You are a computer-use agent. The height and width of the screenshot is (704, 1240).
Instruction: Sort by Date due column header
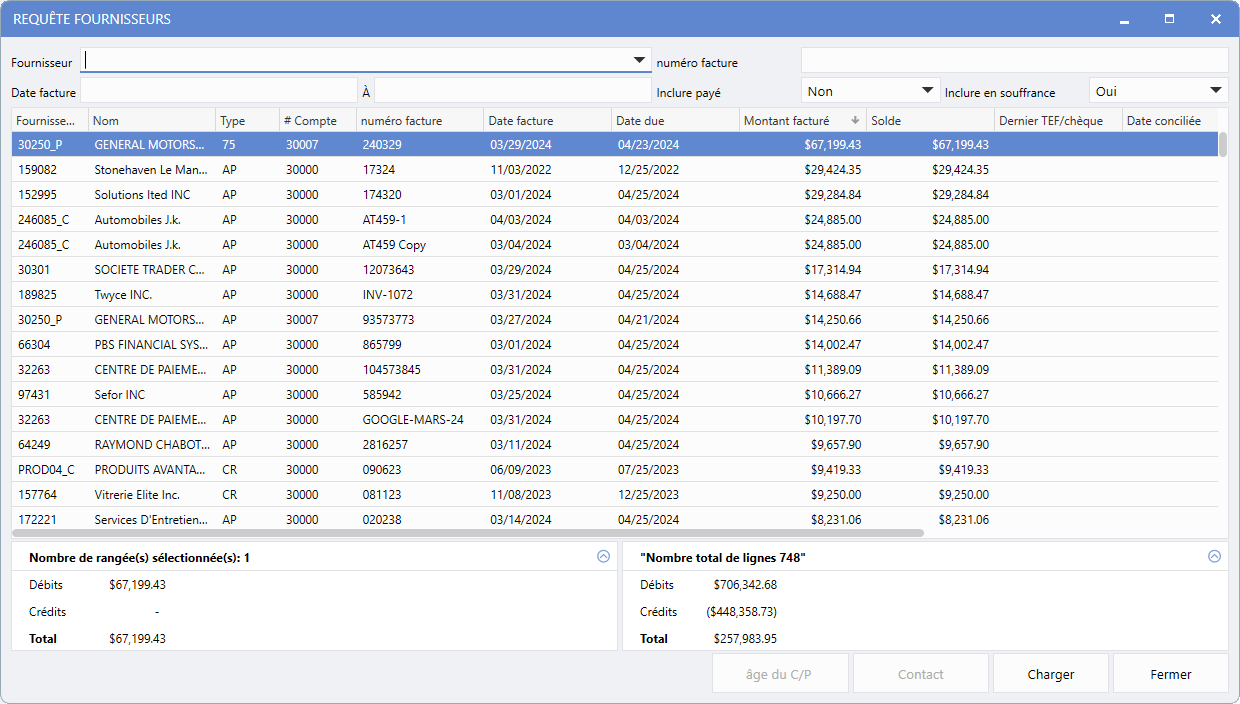675,121
